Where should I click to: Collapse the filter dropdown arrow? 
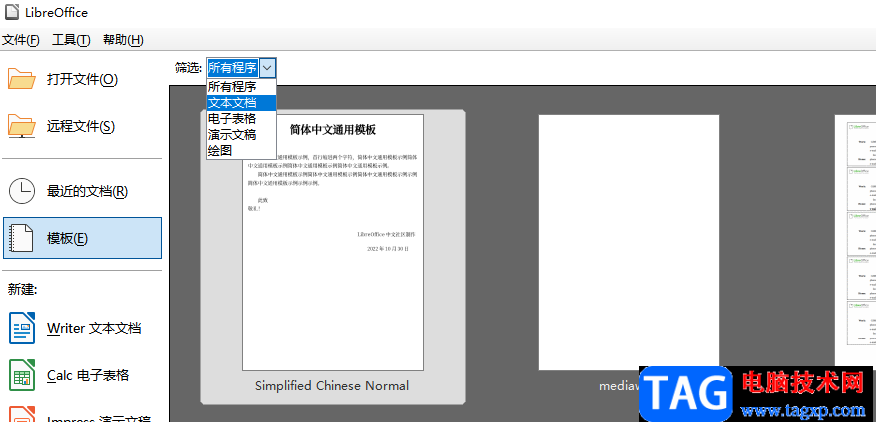pyautogui.click(x=268, y=68)
